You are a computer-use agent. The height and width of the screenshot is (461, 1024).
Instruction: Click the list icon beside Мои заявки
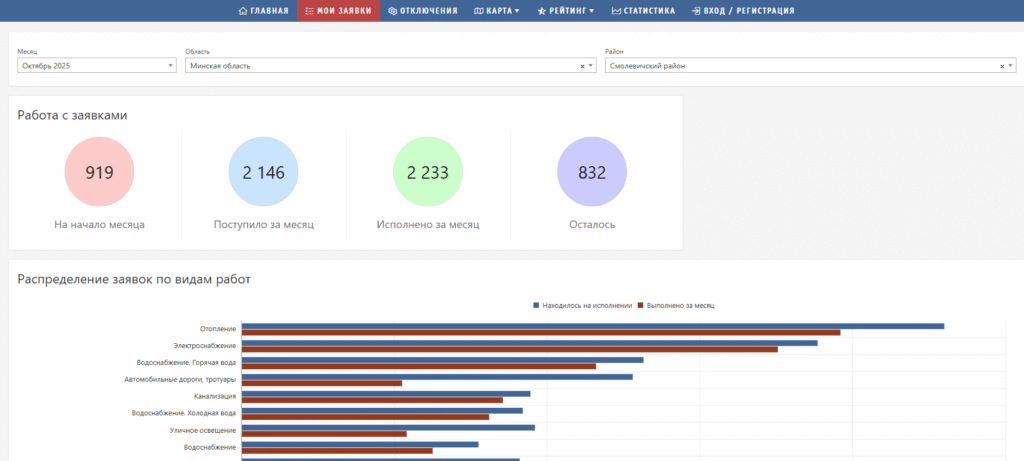click(308, 11)
